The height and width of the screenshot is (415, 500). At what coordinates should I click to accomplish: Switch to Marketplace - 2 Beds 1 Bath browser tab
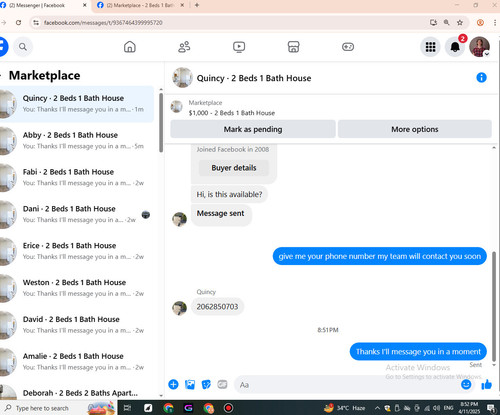[140, 5]
